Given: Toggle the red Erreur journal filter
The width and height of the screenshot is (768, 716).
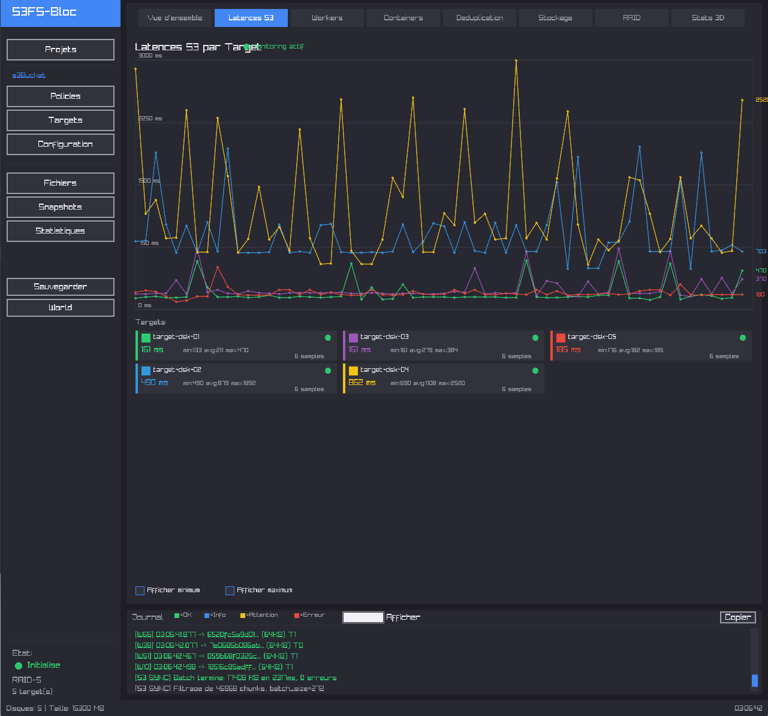Looking at the screenshot, I should coord(295,615).
